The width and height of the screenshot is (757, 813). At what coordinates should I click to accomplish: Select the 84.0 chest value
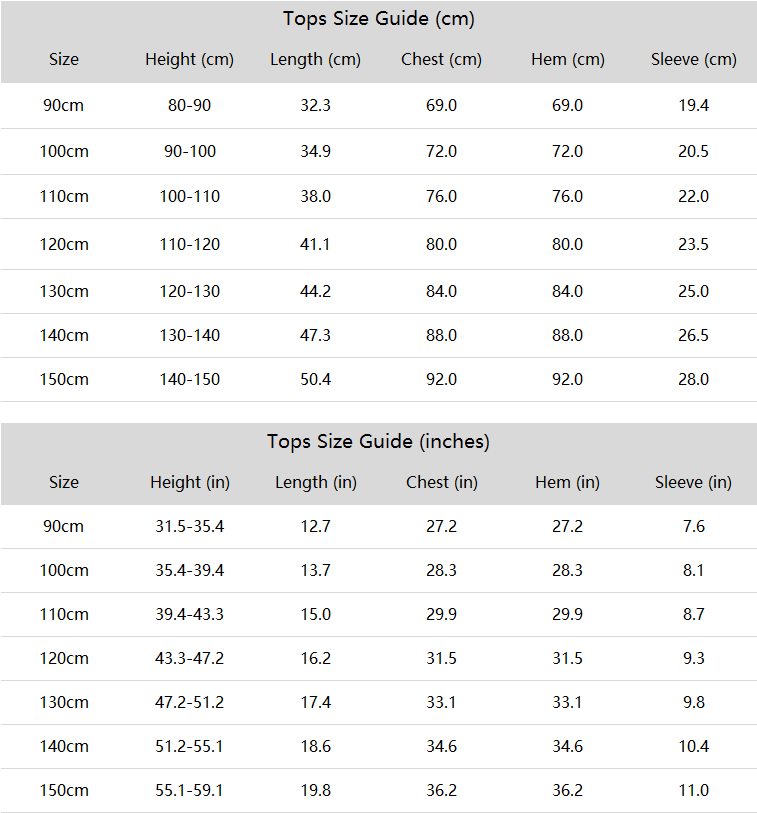pos(441,291)
